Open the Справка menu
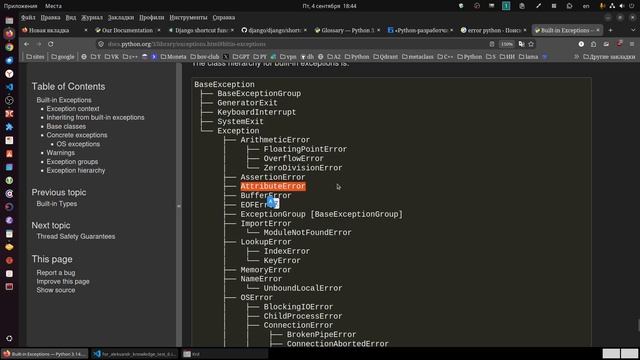The height and width of the screenshot is (360, 640). (x=224, y=18)
